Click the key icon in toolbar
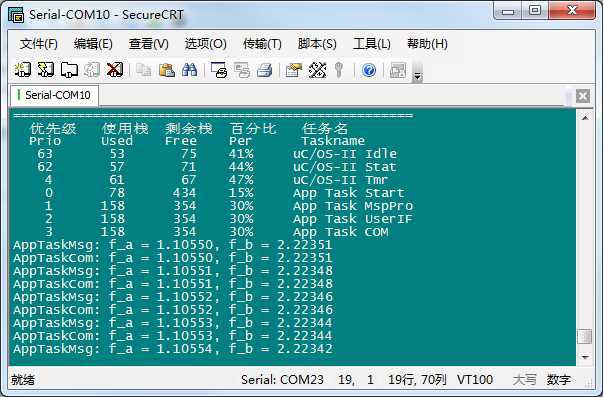The width and height of the screenshot is (603, 397). pyautogui.click(x=339, y=70)
